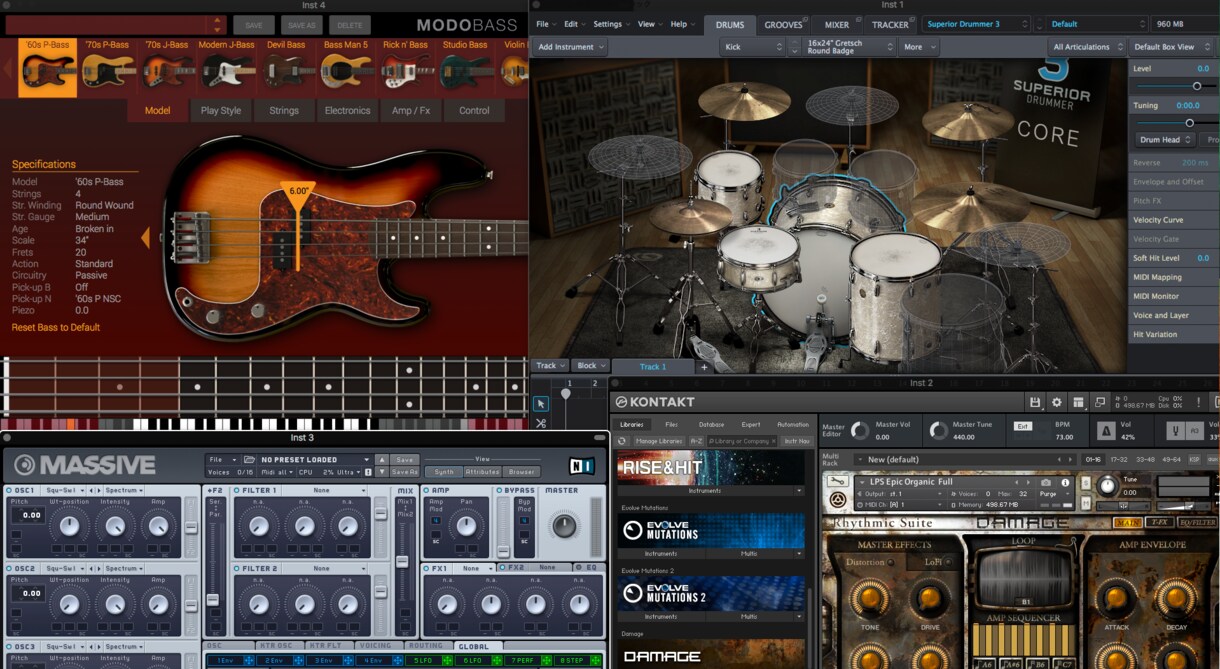The image size is (1220, 669).
Task: Click the DELETE button in MODO BASS
Action: click(349, 25)
